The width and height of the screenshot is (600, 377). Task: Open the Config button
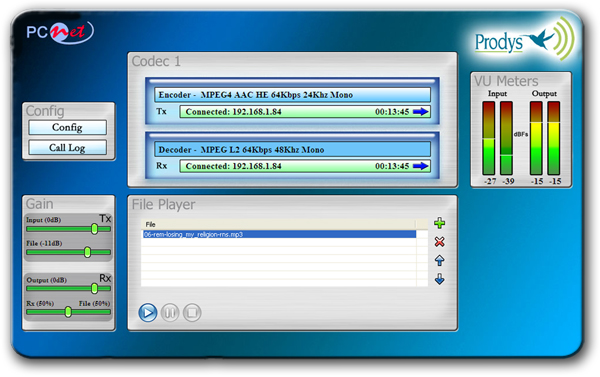(x=67, y=127)
